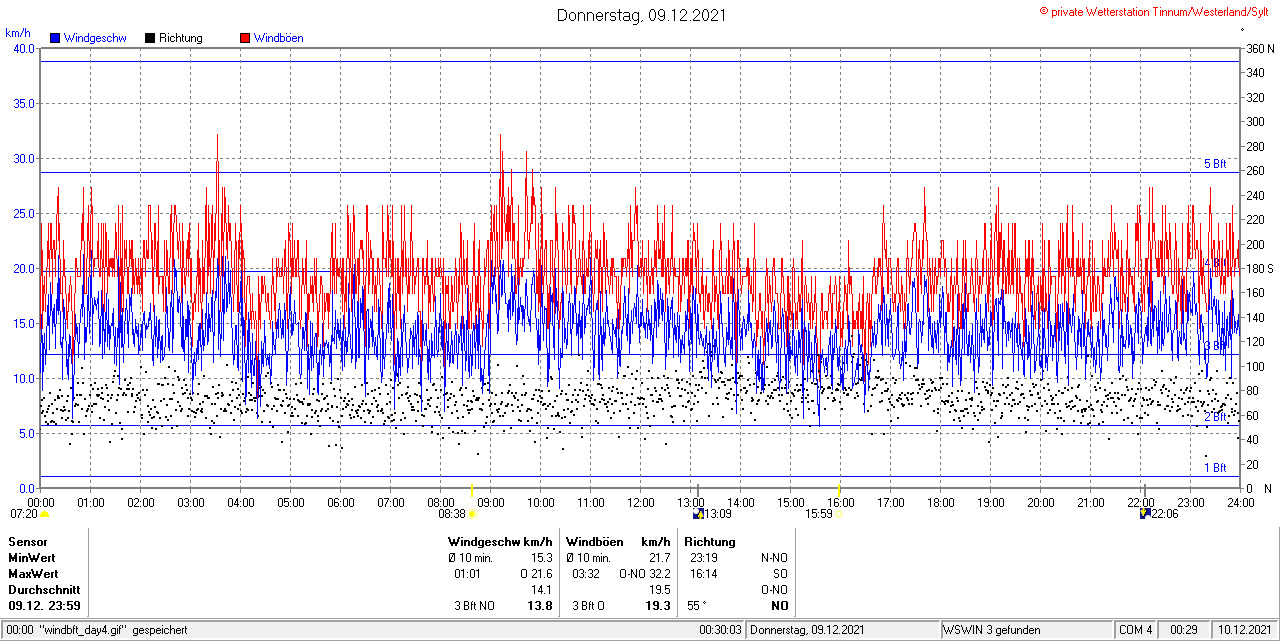Click the sun icon next to 08:38

[x=472, y=514]
